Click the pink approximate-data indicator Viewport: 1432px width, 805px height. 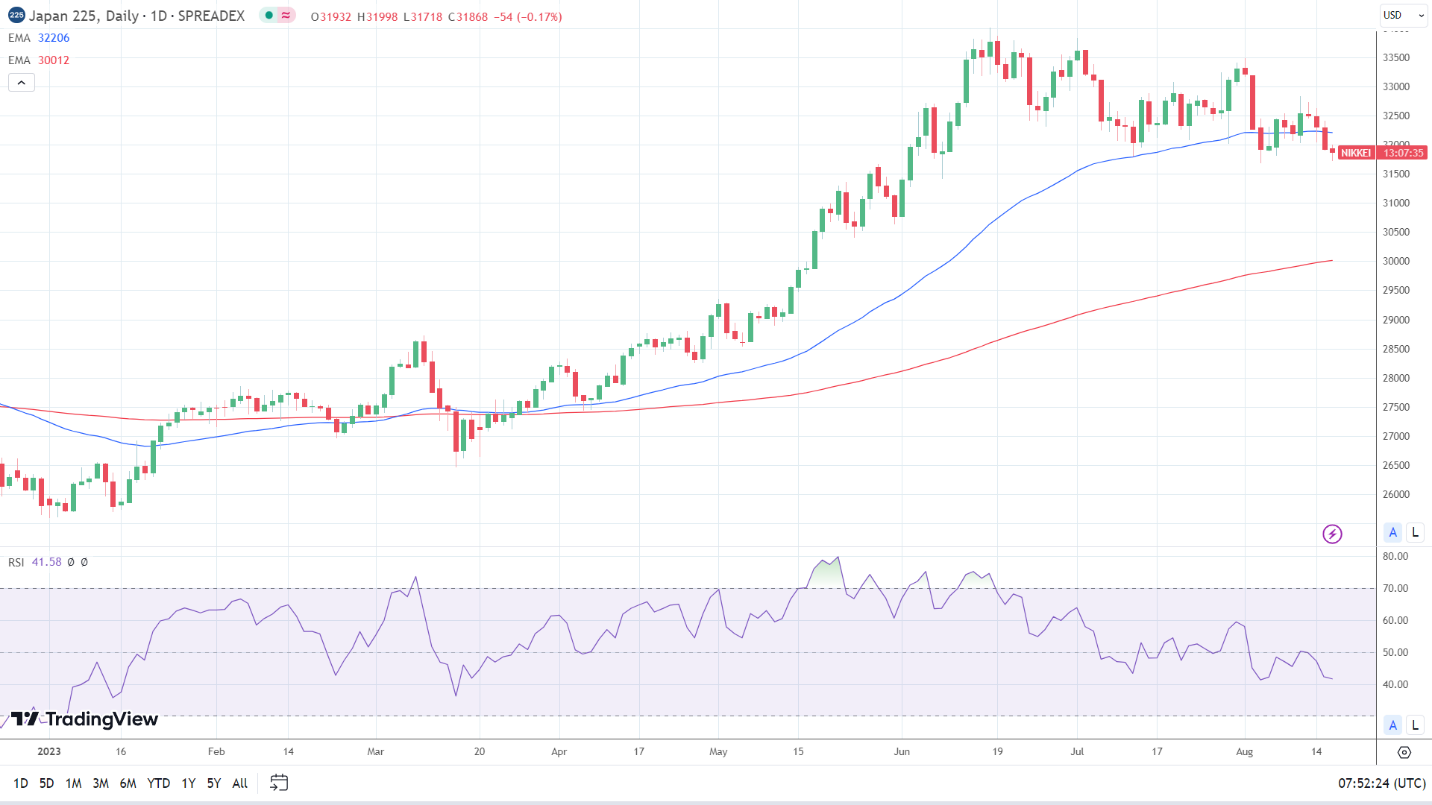[x=286, y=17]
